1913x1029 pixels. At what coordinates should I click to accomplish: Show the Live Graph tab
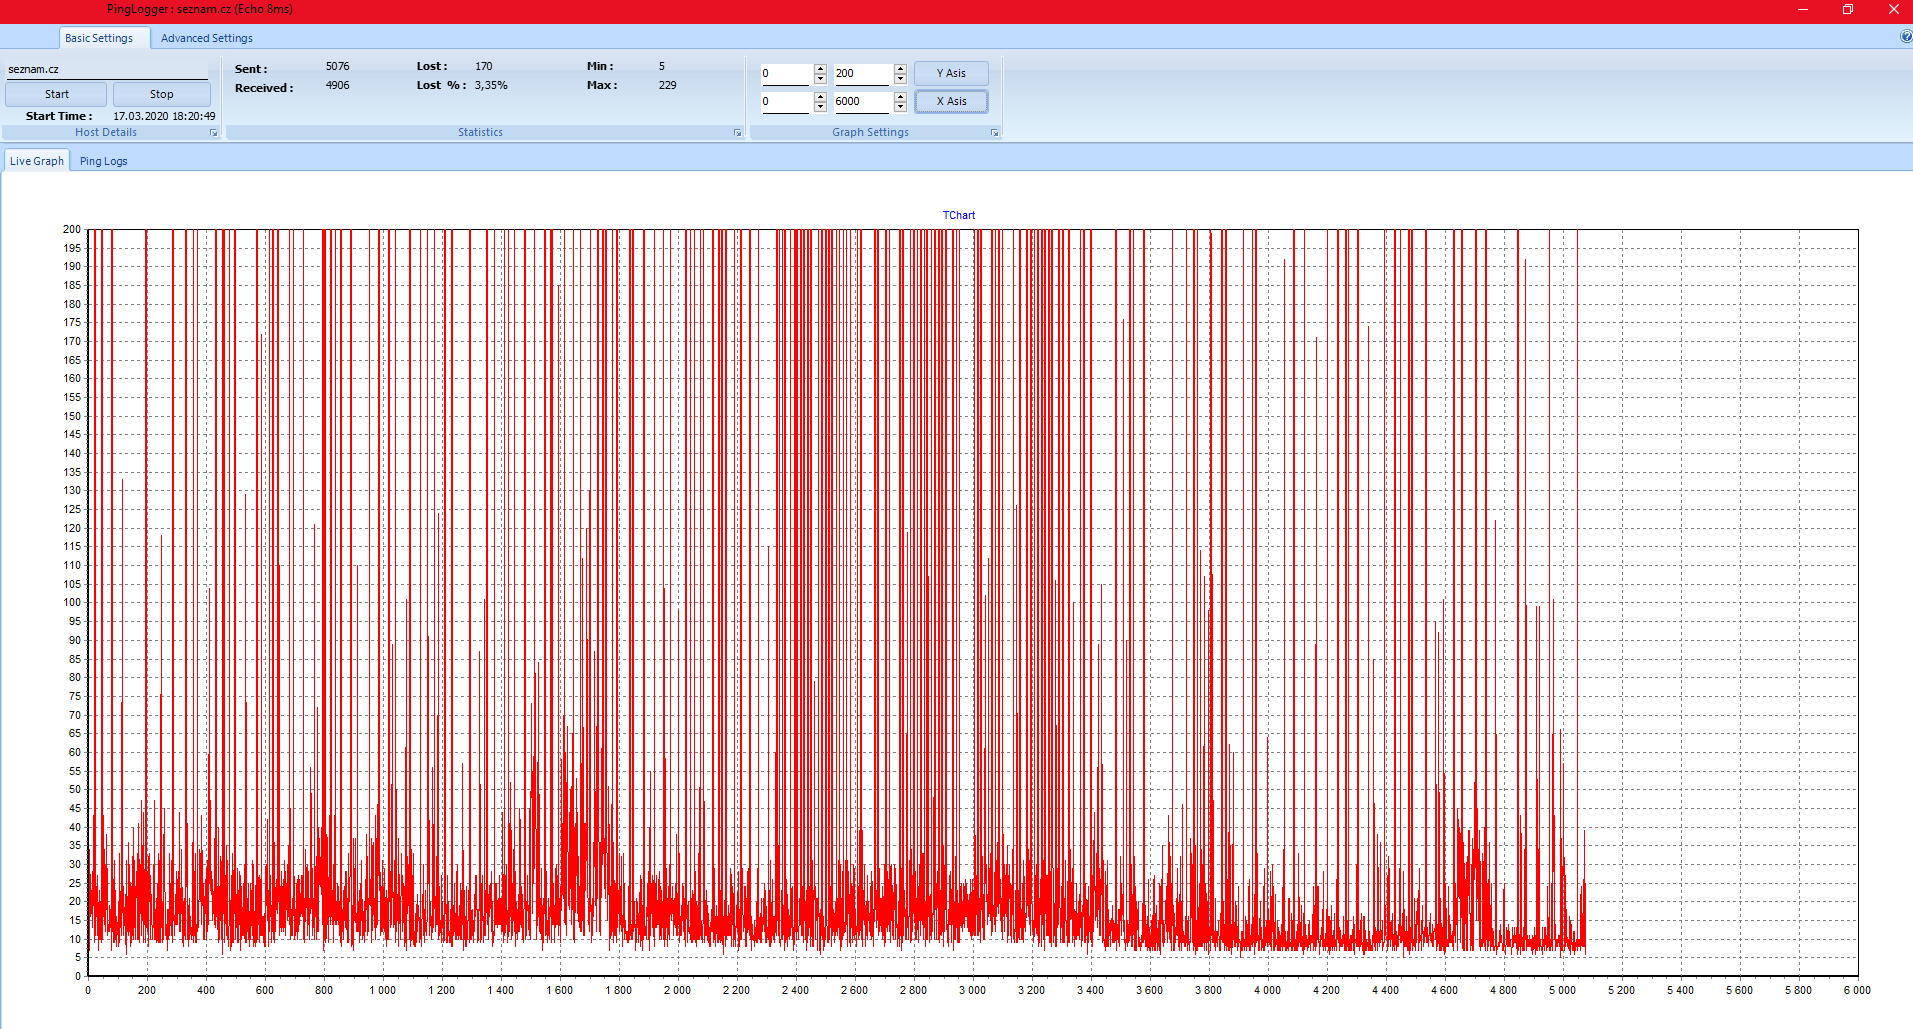[37, 161]
